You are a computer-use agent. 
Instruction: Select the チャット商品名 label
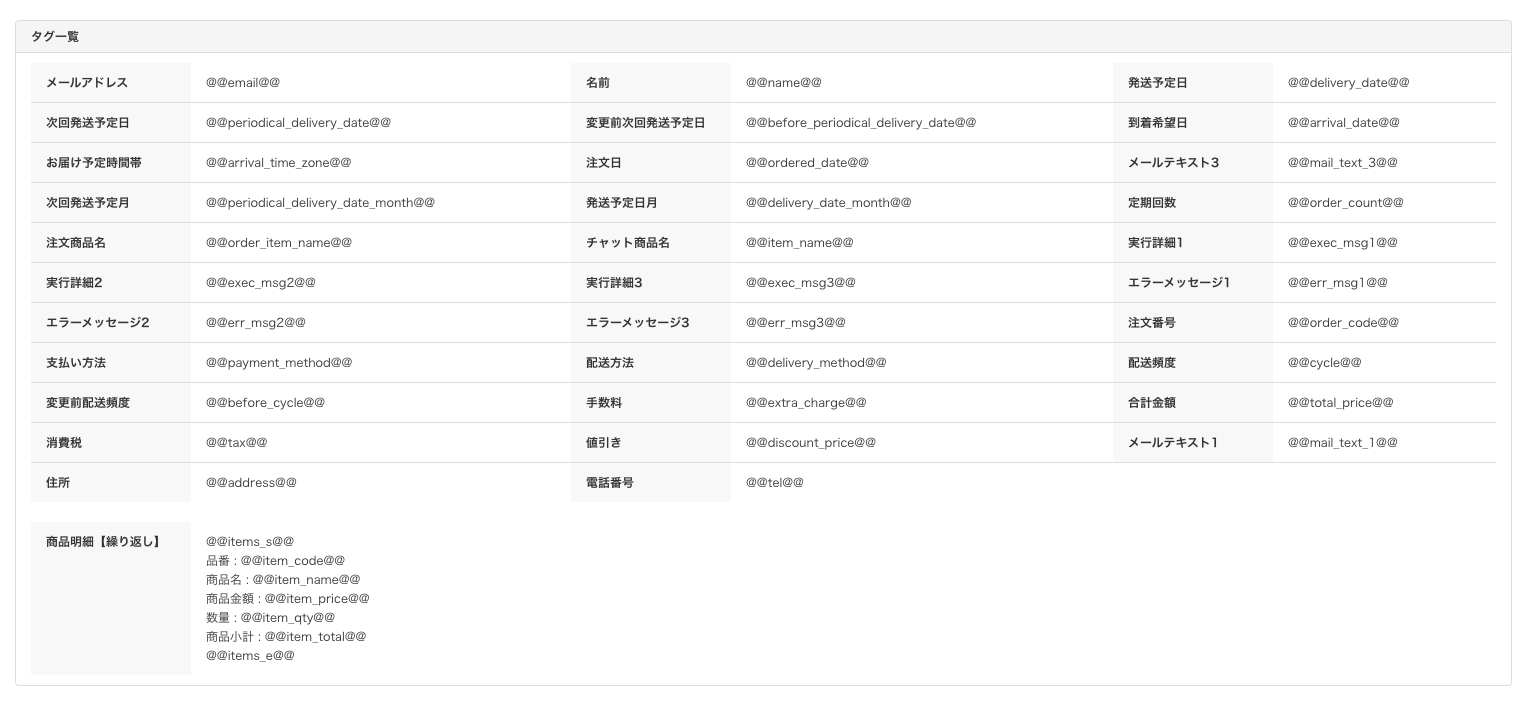coord(628,243)
